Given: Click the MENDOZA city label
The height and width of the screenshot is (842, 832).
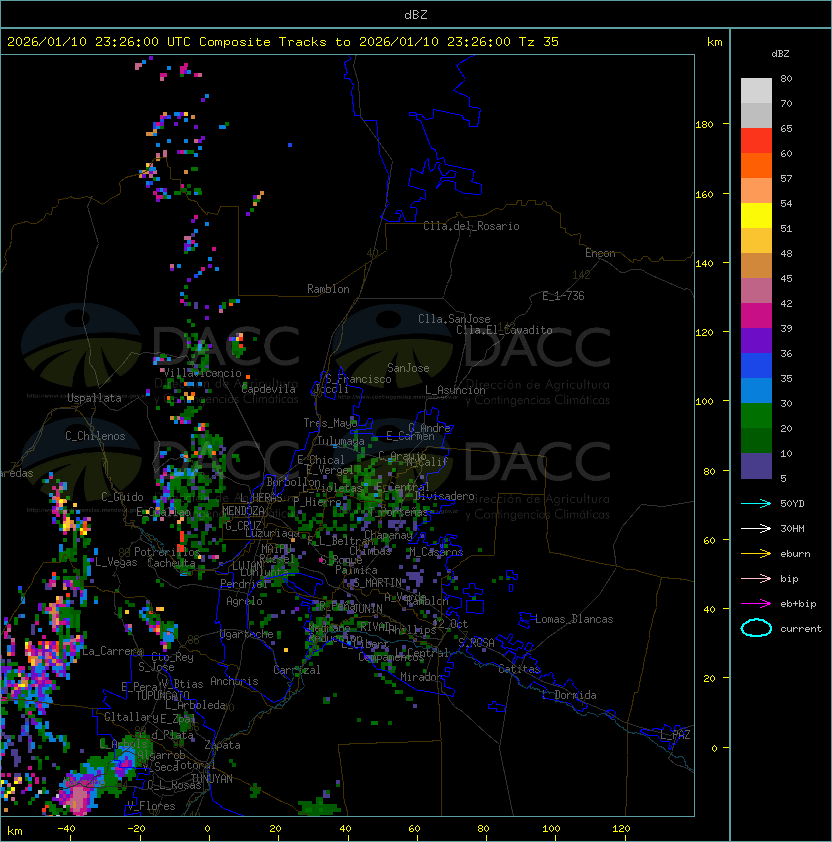Looking at the screenshot, I should (243, 511).
